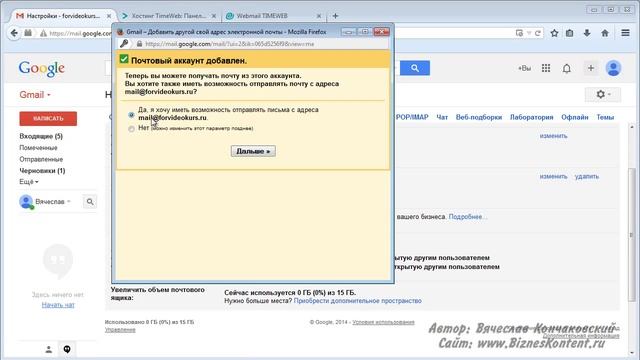Click the blue Google search magnifier button
This screenshot has width=640, height=360.
[x=415, y=68]
